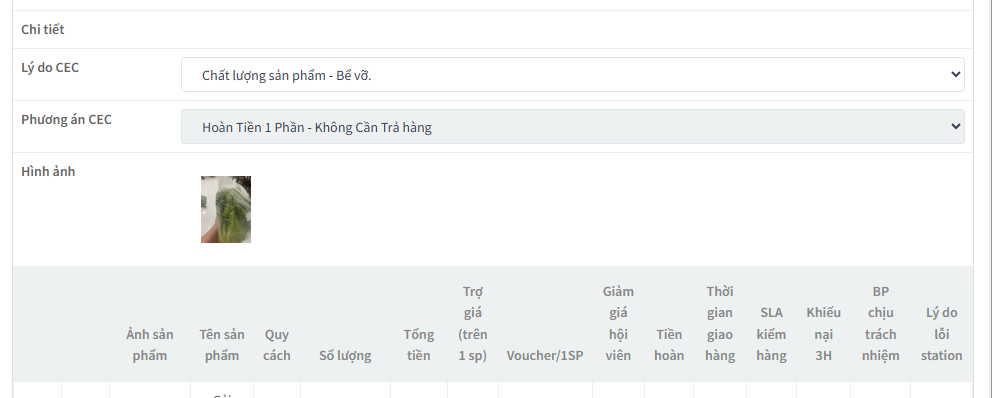The height and width of the screenshot is (398, 992).
Task: Click the Giảm giá hội viên header
Action: click(x=618, y=323)
